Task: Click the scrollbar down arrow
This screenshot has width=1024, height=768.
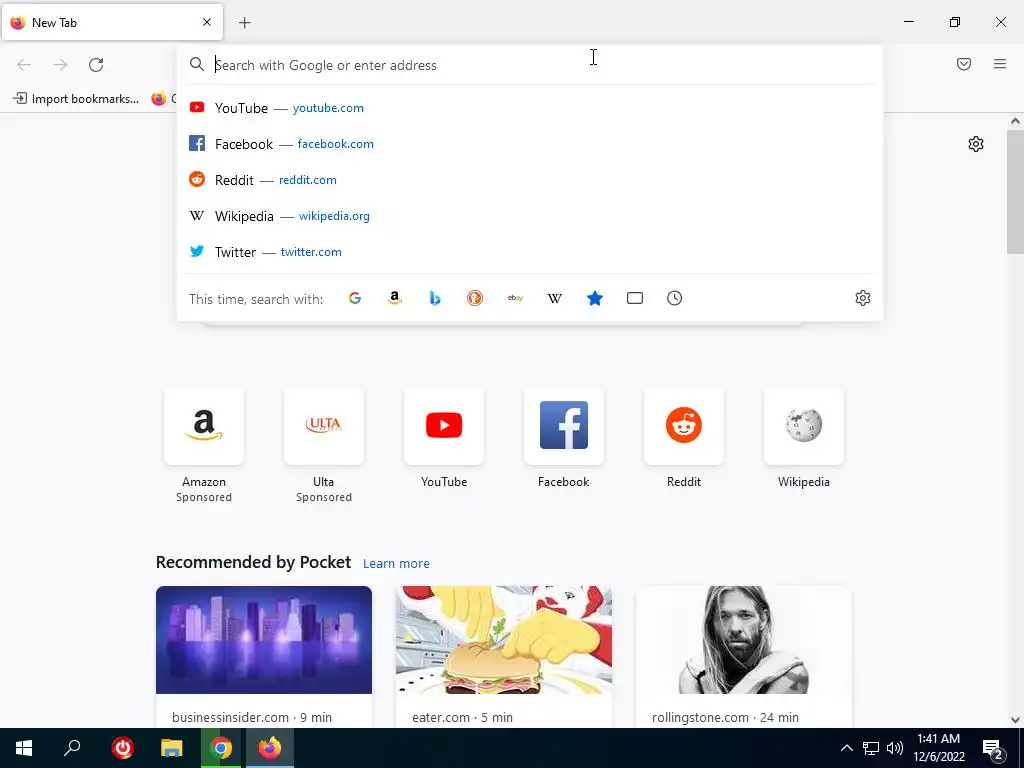Action: (x=1015, y=720)
